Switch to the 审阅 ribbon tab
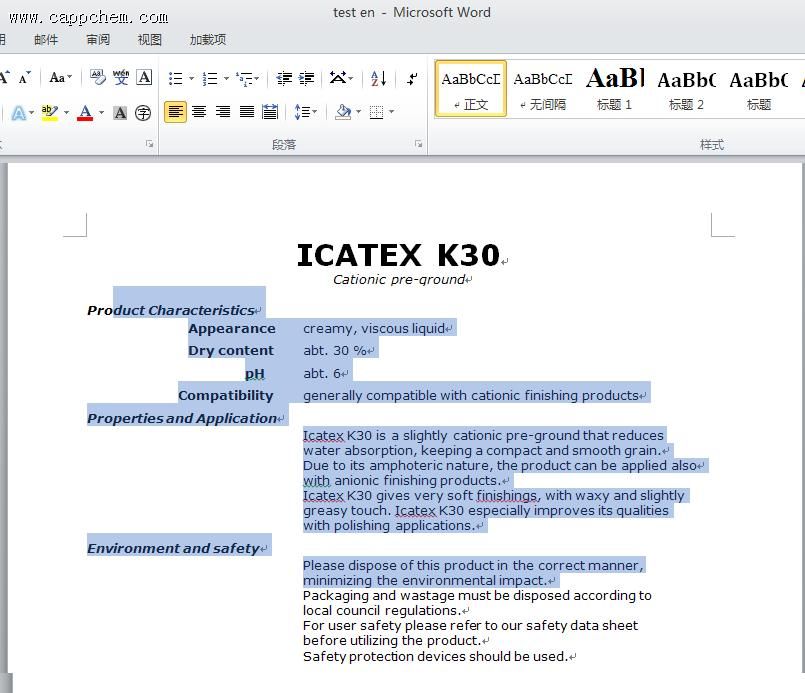 [98, 40]
